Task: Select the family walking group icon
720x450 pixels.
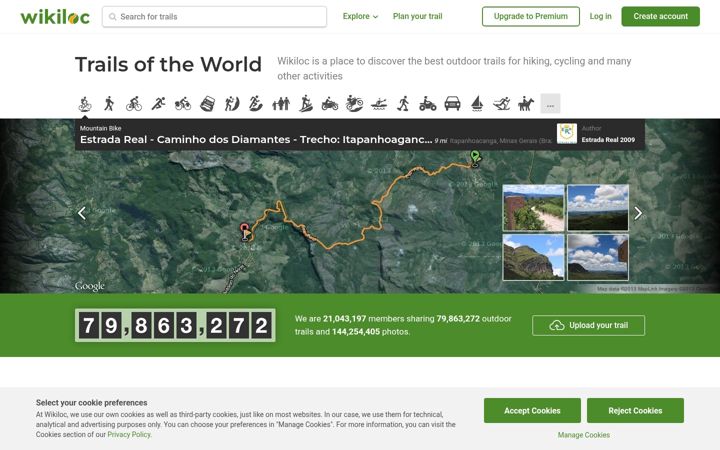Action: pos(281,104)
